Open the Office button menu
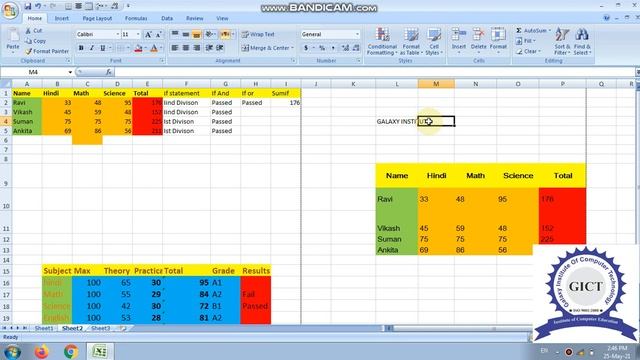Viewport: 640px width, 360px height. point(10,10)
